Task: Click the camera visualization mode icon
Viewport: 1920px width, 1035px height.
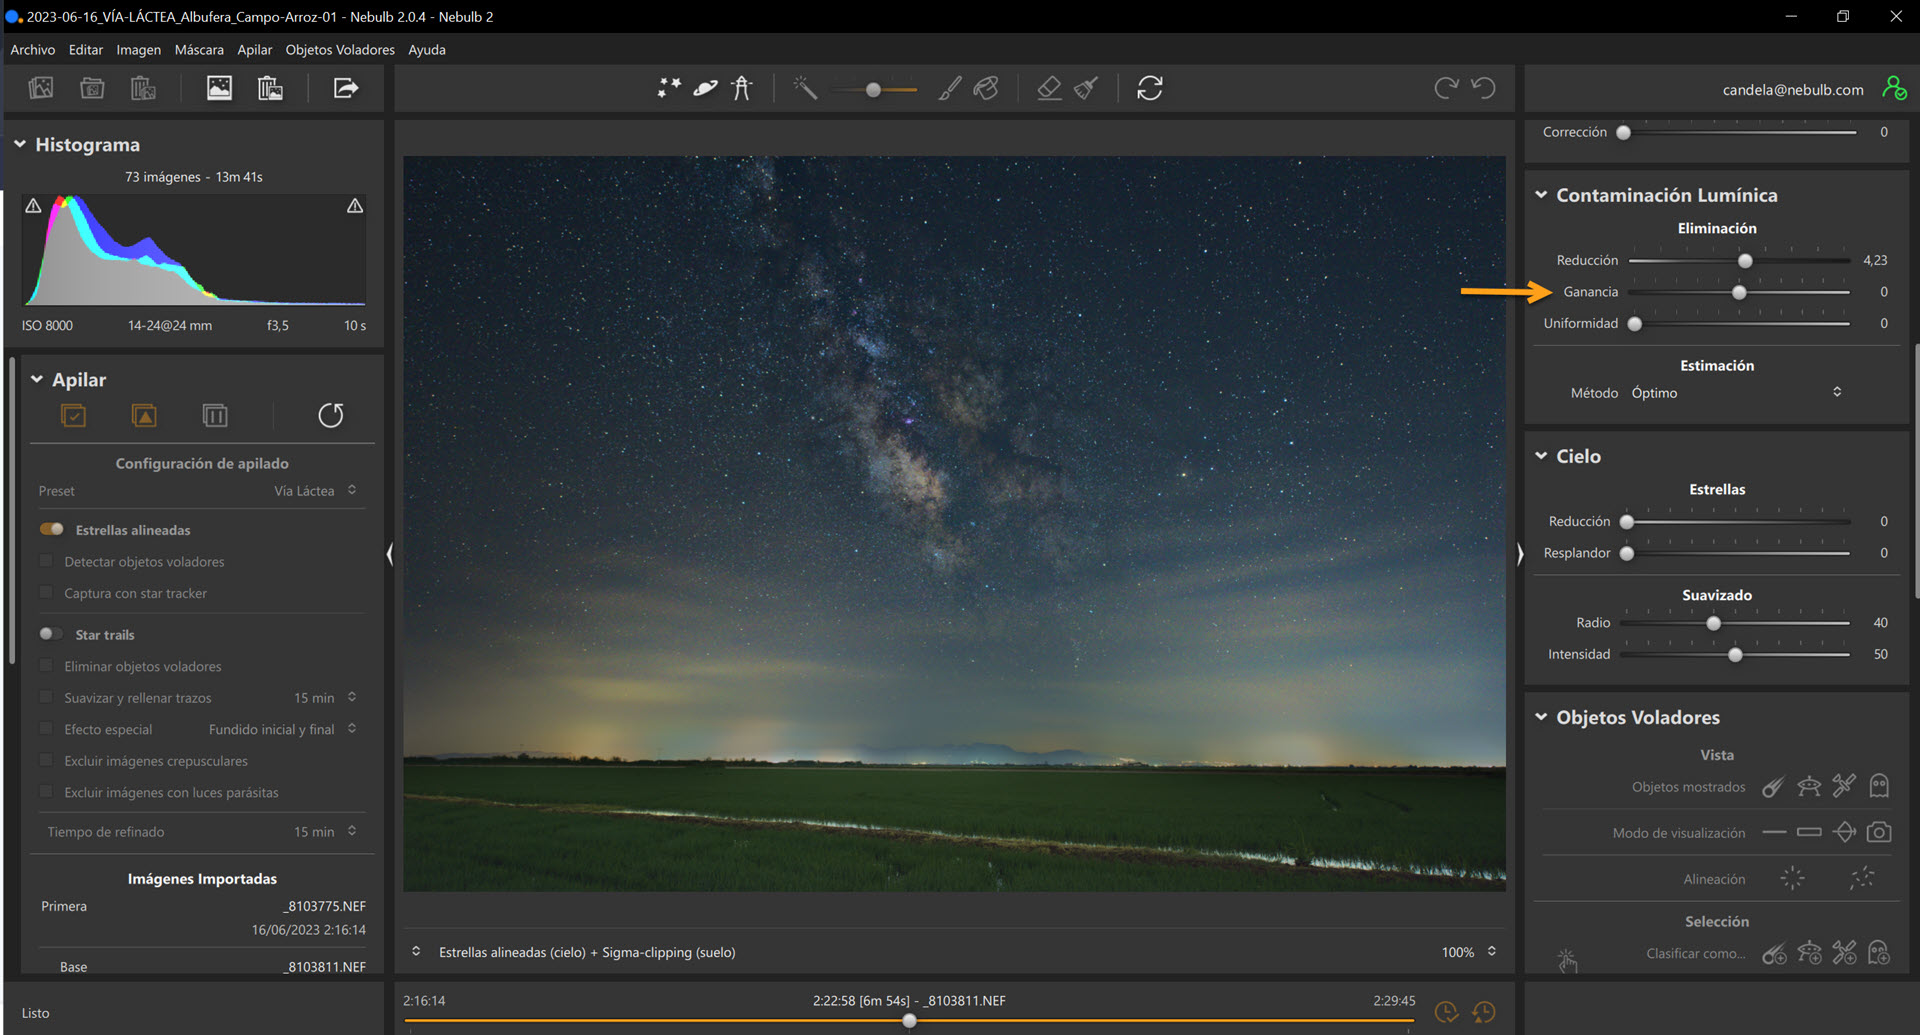Action: click(1879, 832)
